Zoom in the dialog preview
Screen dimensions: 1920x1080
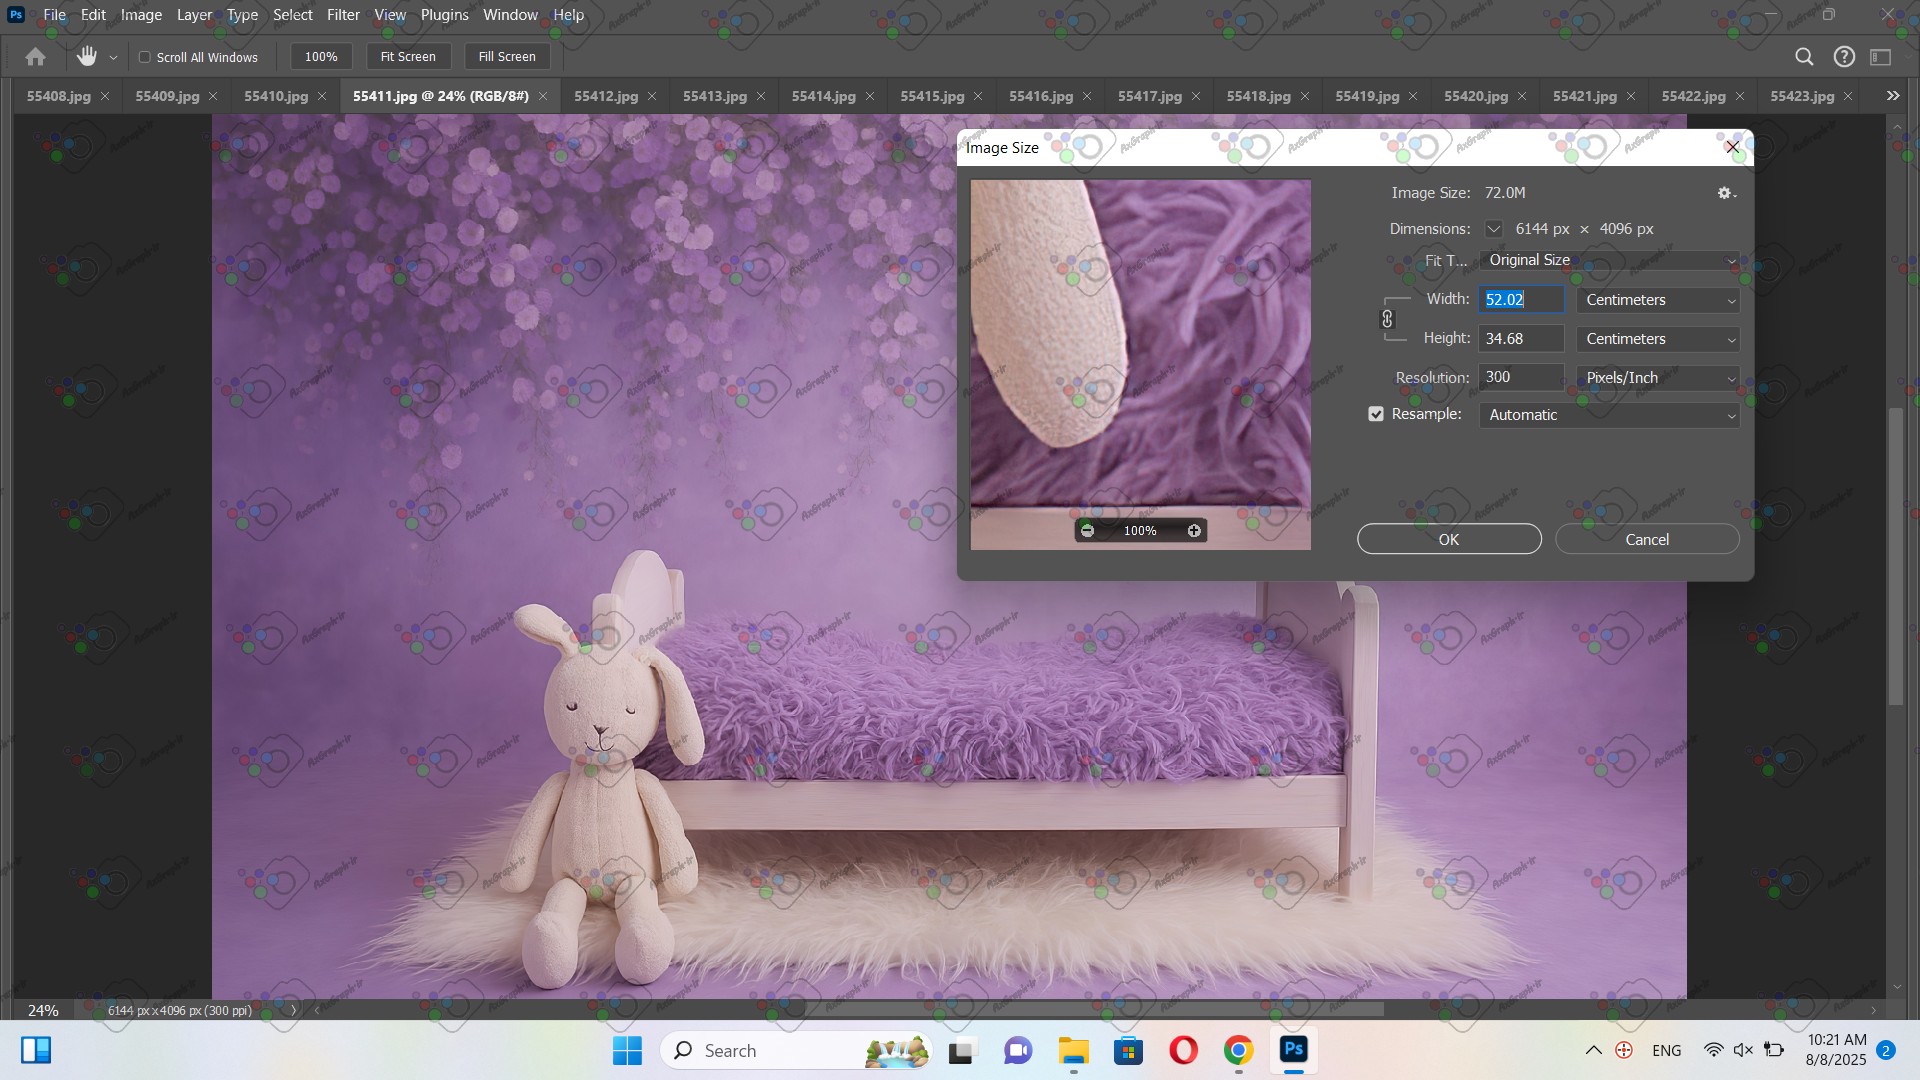point(1194,531)
